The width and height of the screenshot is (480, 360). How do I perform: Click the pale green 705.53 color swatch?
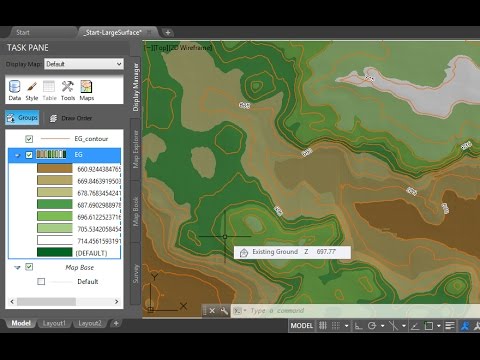55,228
